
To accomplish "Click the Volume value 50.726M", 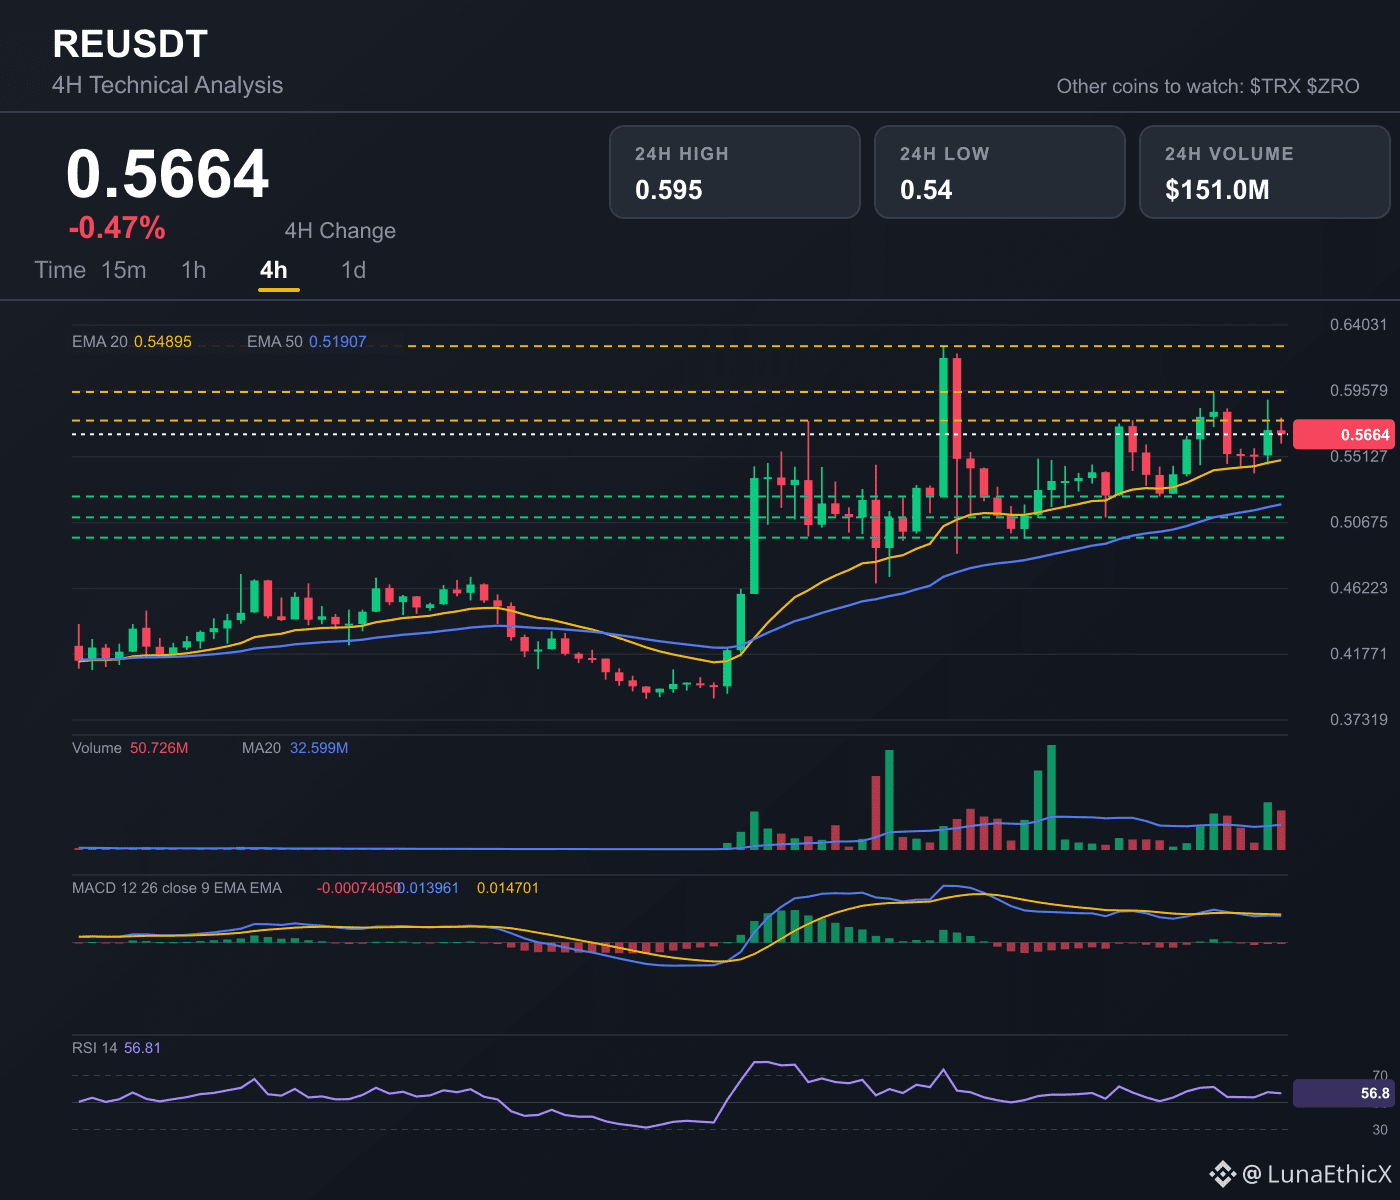I will click(x=159, y=748).
